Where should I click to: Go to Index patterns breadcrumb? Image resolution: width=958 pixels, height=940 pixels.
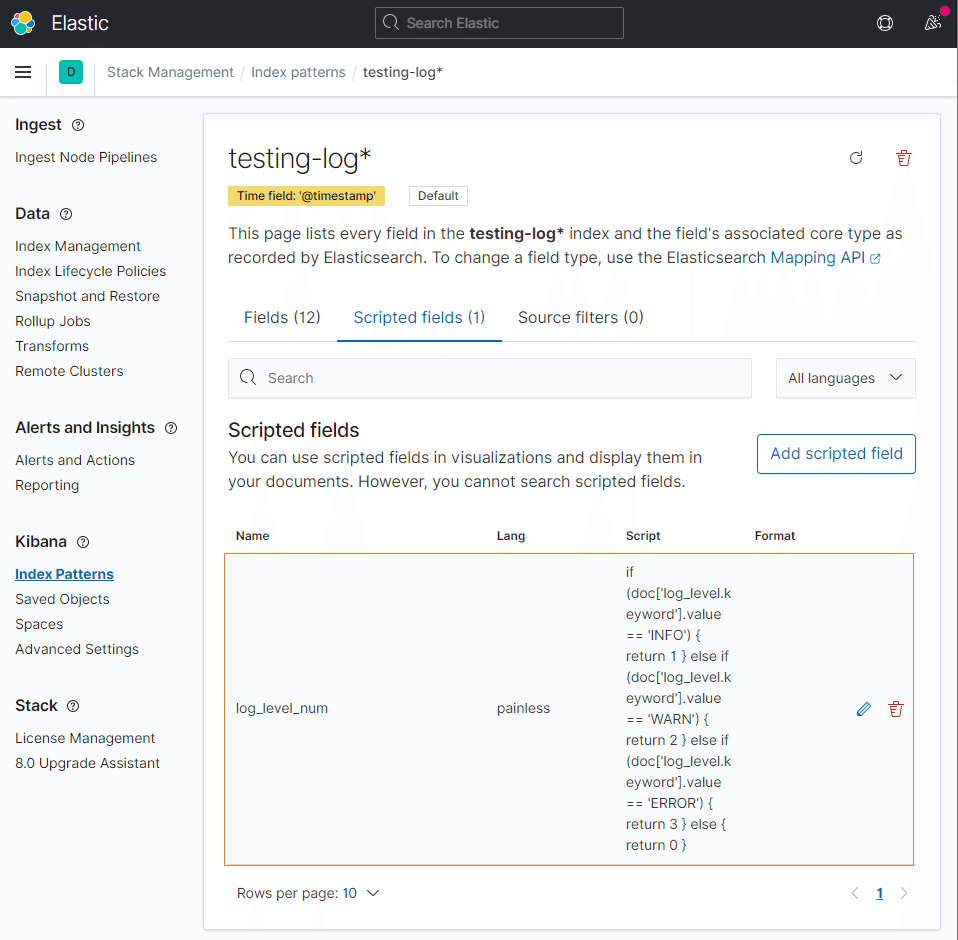298,72
